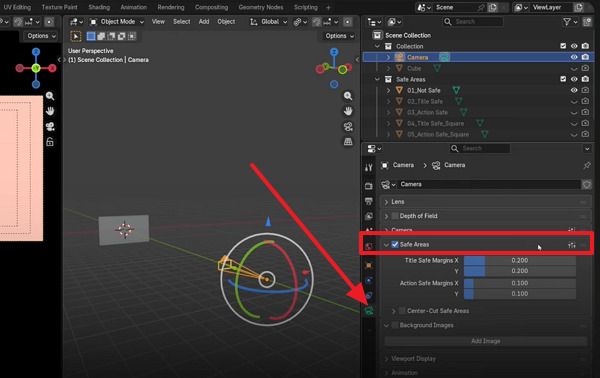Toggle Background Images checkbox
This screenshot has width=600, height=378.
click(395, 325)
